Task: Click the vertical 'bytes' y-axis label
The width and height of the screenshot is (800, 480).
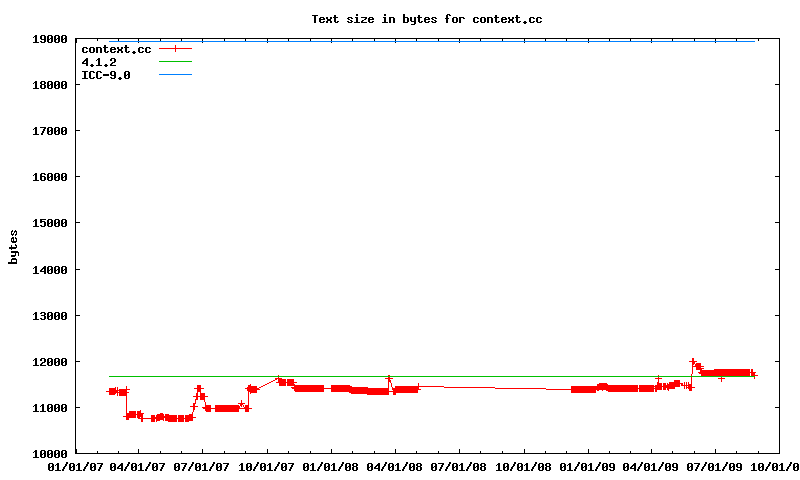Action: point(13,247)
